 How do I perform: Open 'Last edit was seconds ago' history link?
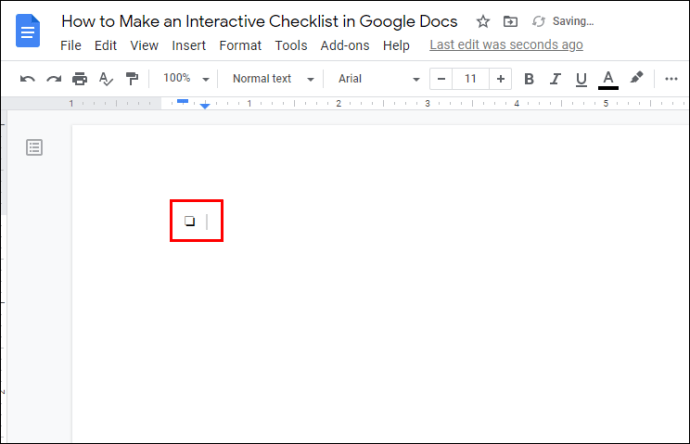506,44
